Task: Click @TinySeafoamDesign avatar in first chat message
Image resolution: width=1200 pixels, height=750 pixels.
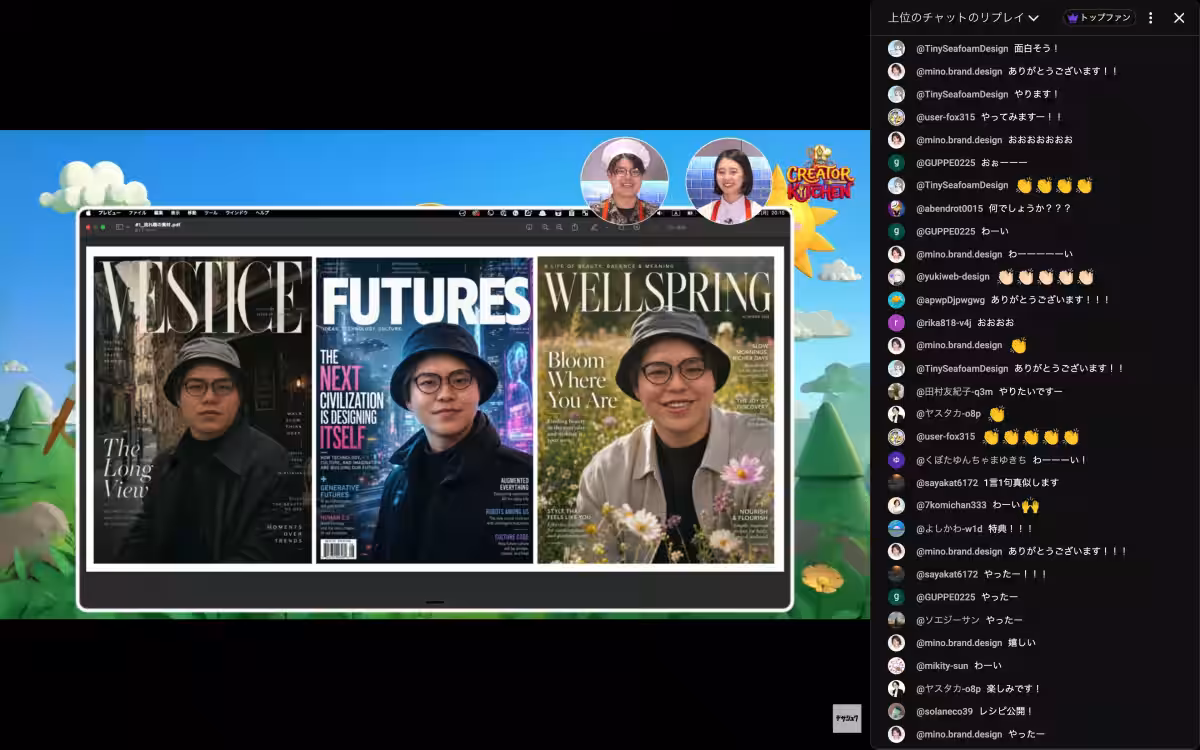Action: [896, 48]
